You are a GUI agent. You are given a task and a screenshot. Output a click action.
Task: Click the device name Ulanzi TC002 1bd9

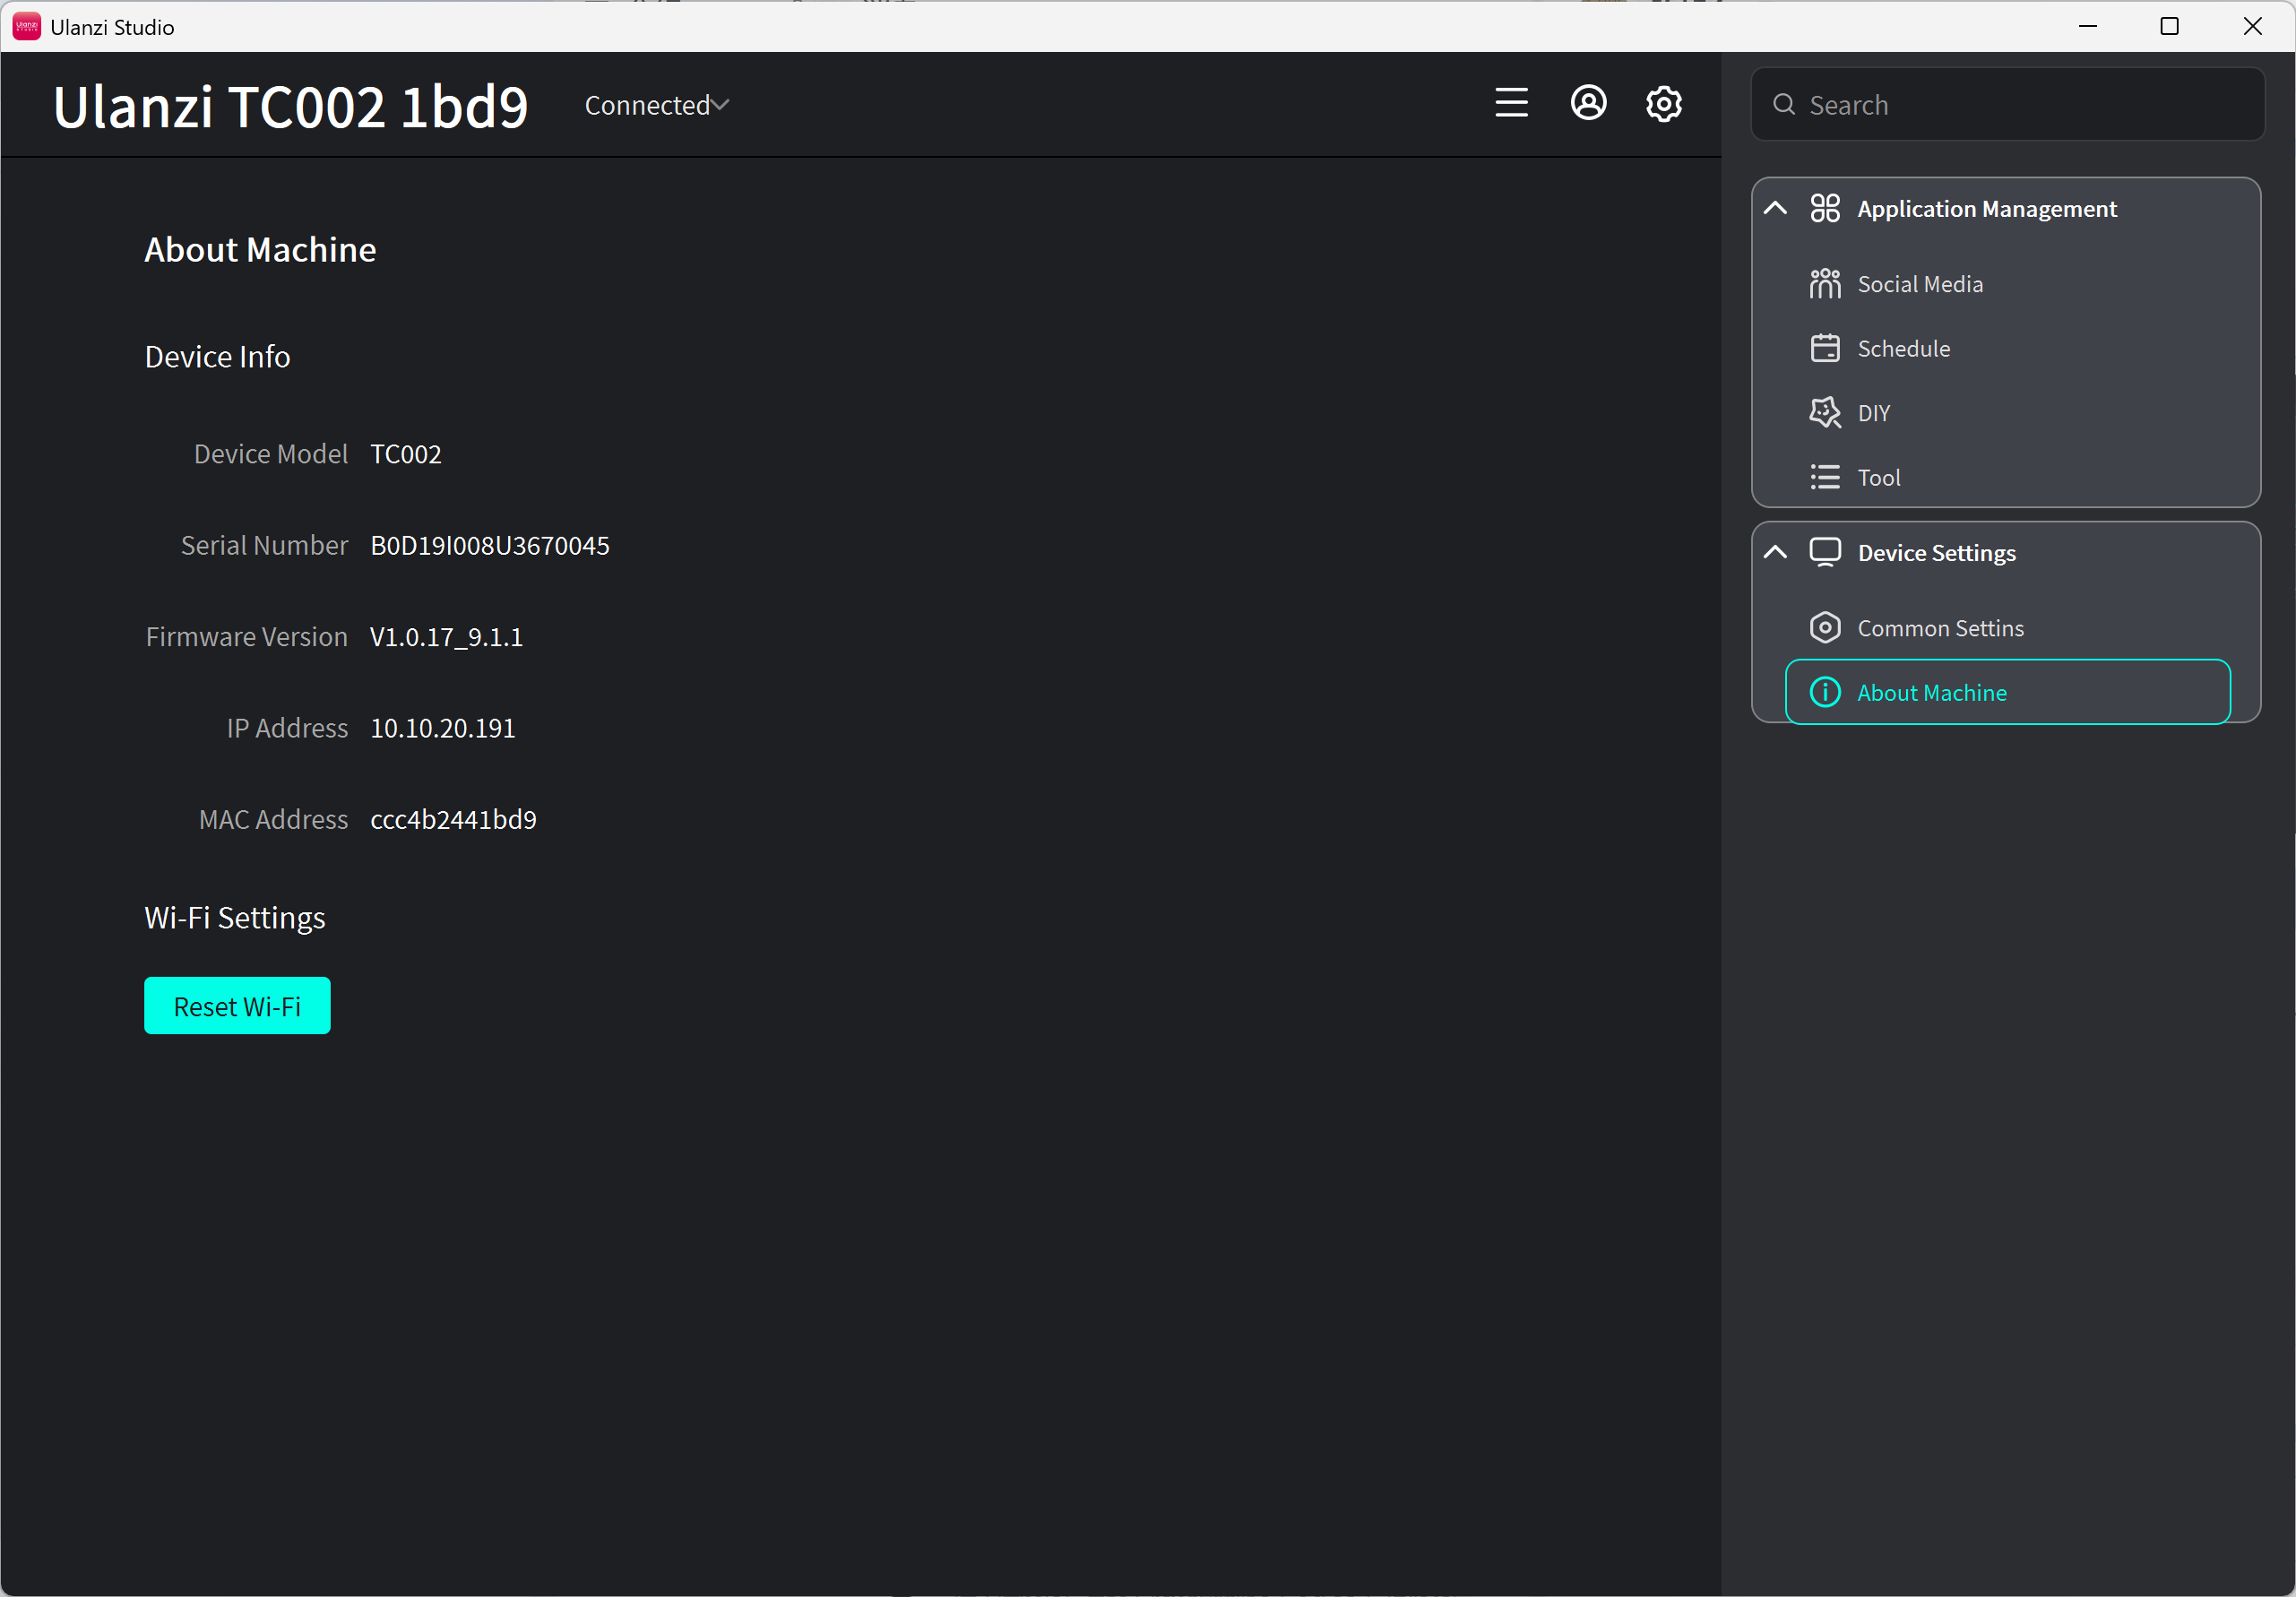click(x=290, y=106)
